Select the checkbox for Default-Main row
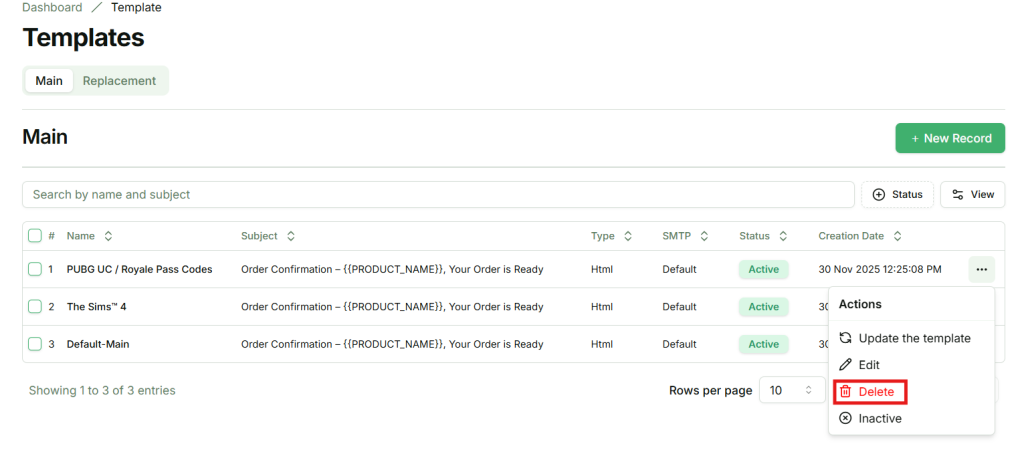This screenshot has width=1024, height=456. point(35,344)
